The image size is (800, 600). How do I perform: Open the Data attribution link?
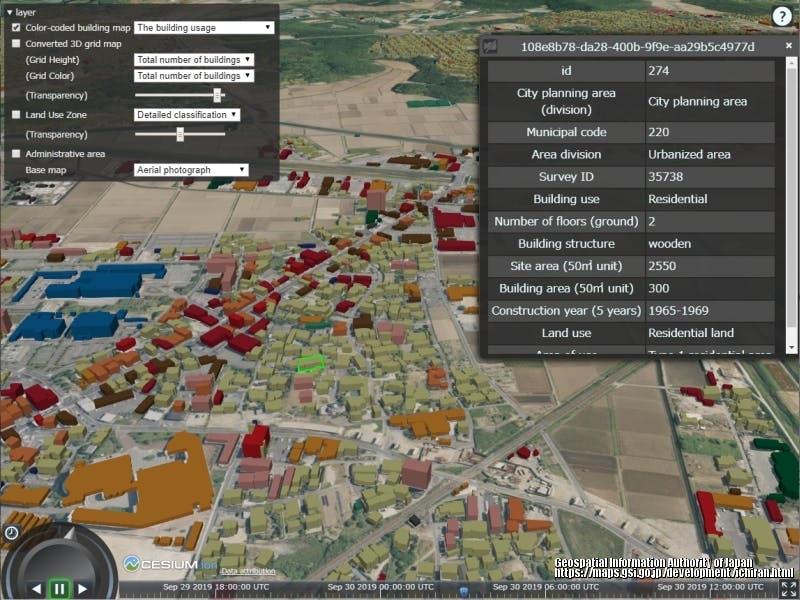point(248,571)
